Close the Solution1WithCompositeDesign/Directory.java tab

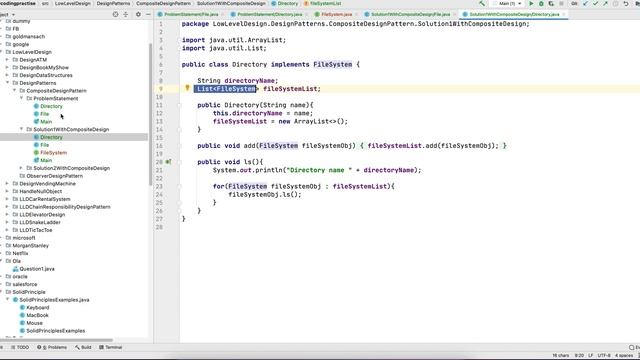click(564, 14)
